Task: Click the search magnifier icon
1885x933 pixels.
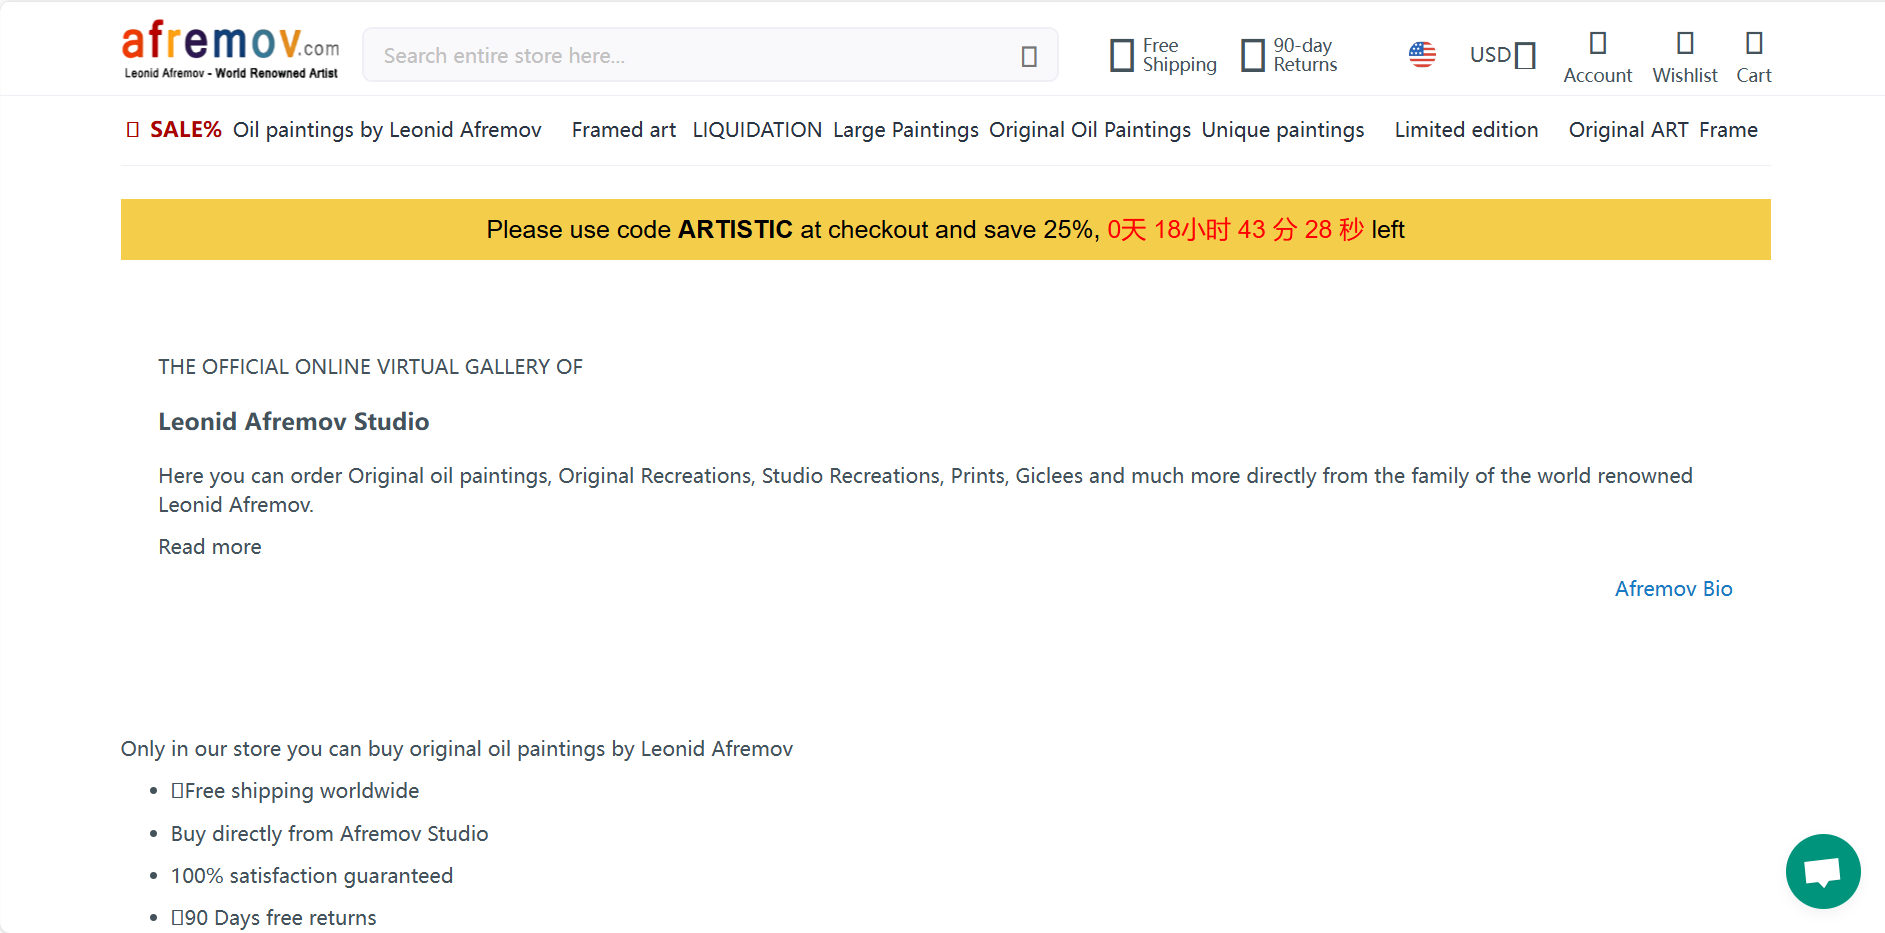Action: click(x=1029, y=56)
